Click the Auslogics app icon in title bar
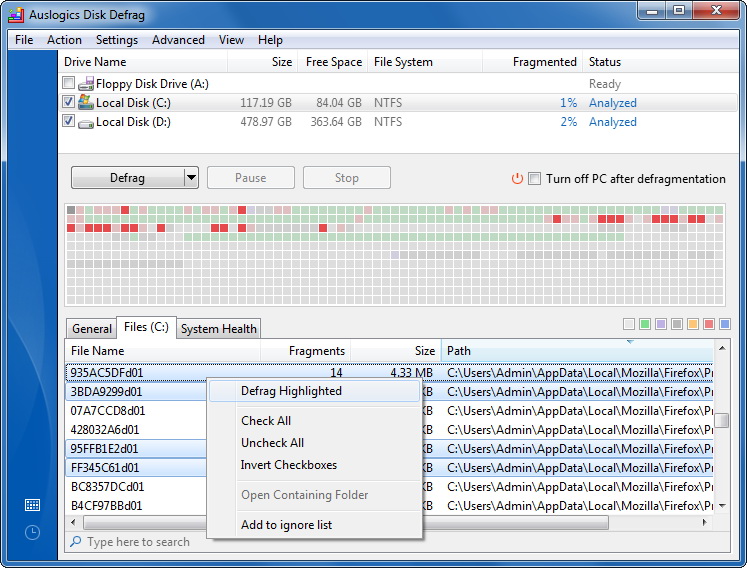The height and width of the screenshot is (568, 747). [x=15, y=14]
